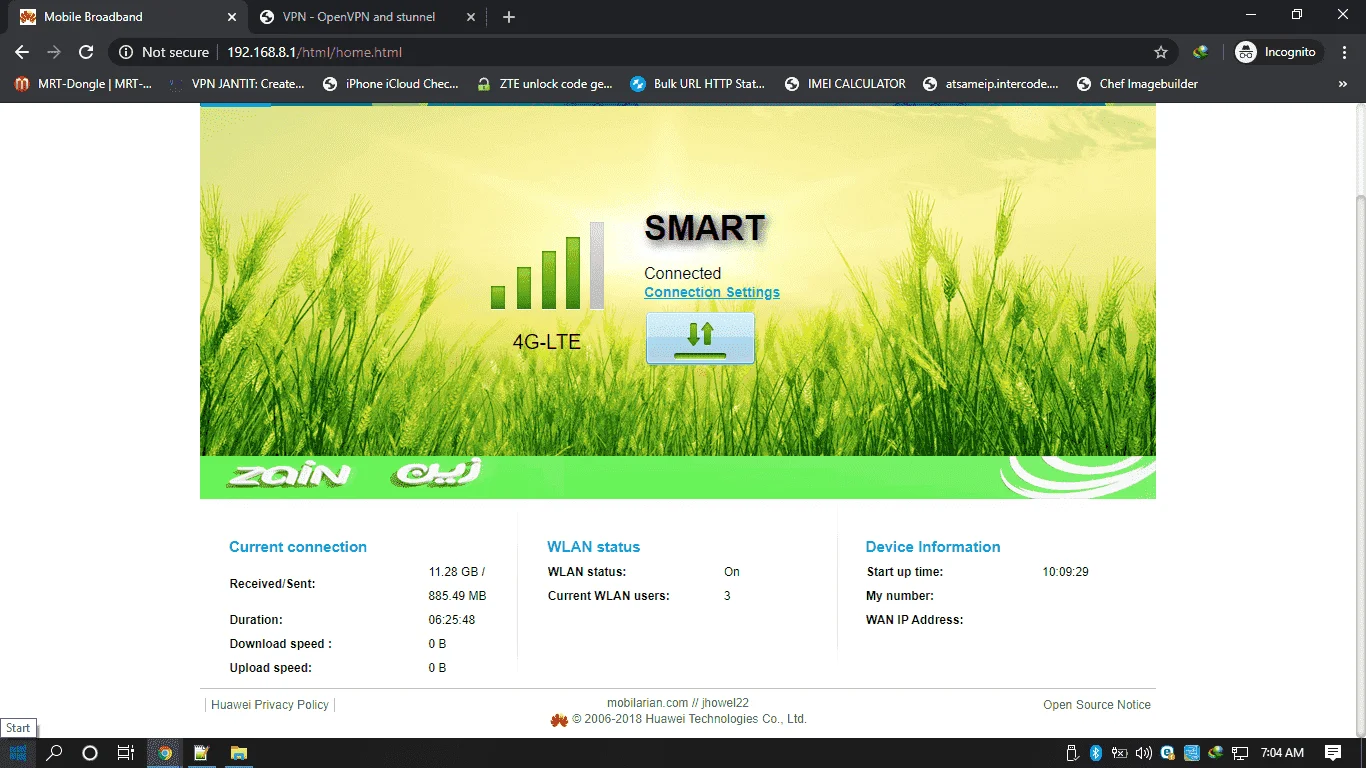
Task: Open the Chef Imagebuilder bookmark
Action: pyautogui.click(x=1138, y=84)
